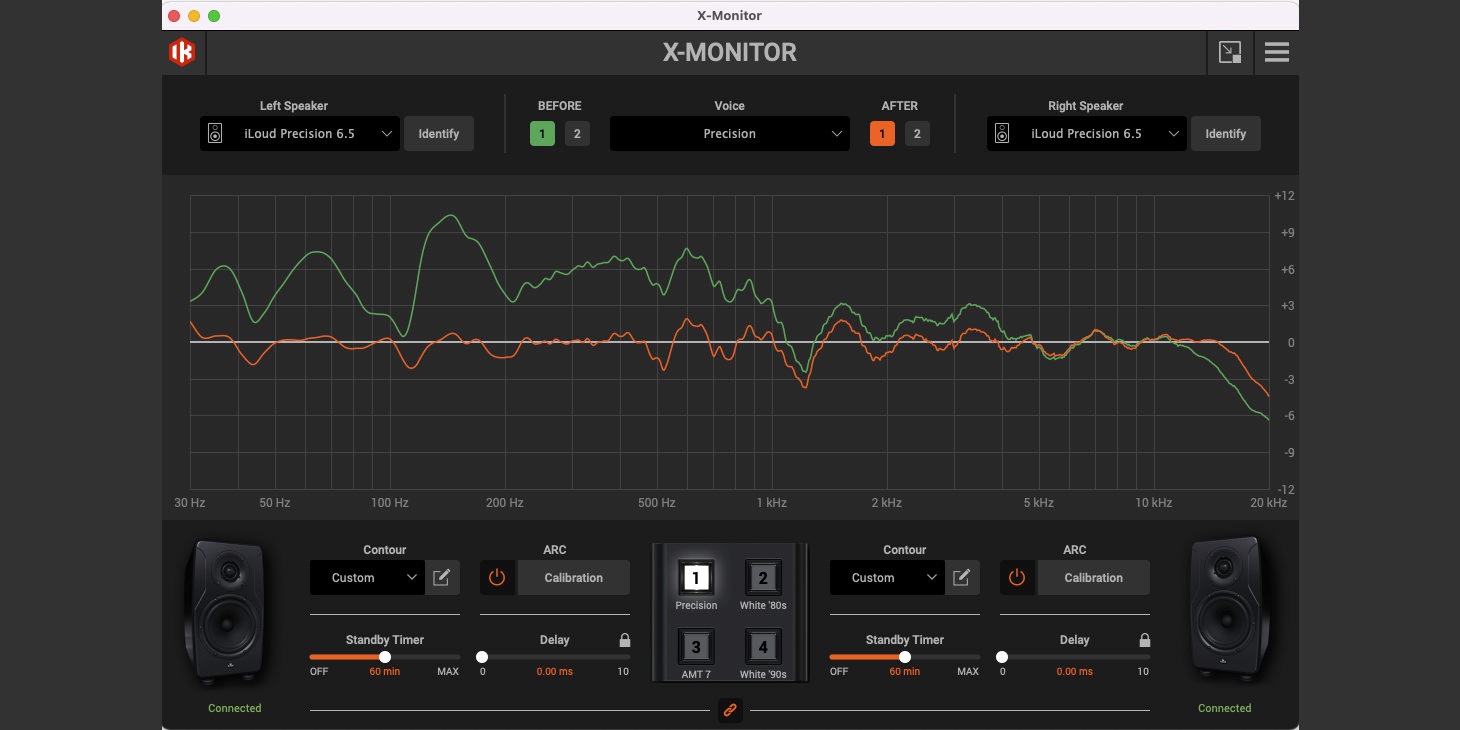The width and height of the screenshot is (1460, 730).
Task: Click the right Delay lock icon
Action: pyautogui.click(x=1145, y=640)
